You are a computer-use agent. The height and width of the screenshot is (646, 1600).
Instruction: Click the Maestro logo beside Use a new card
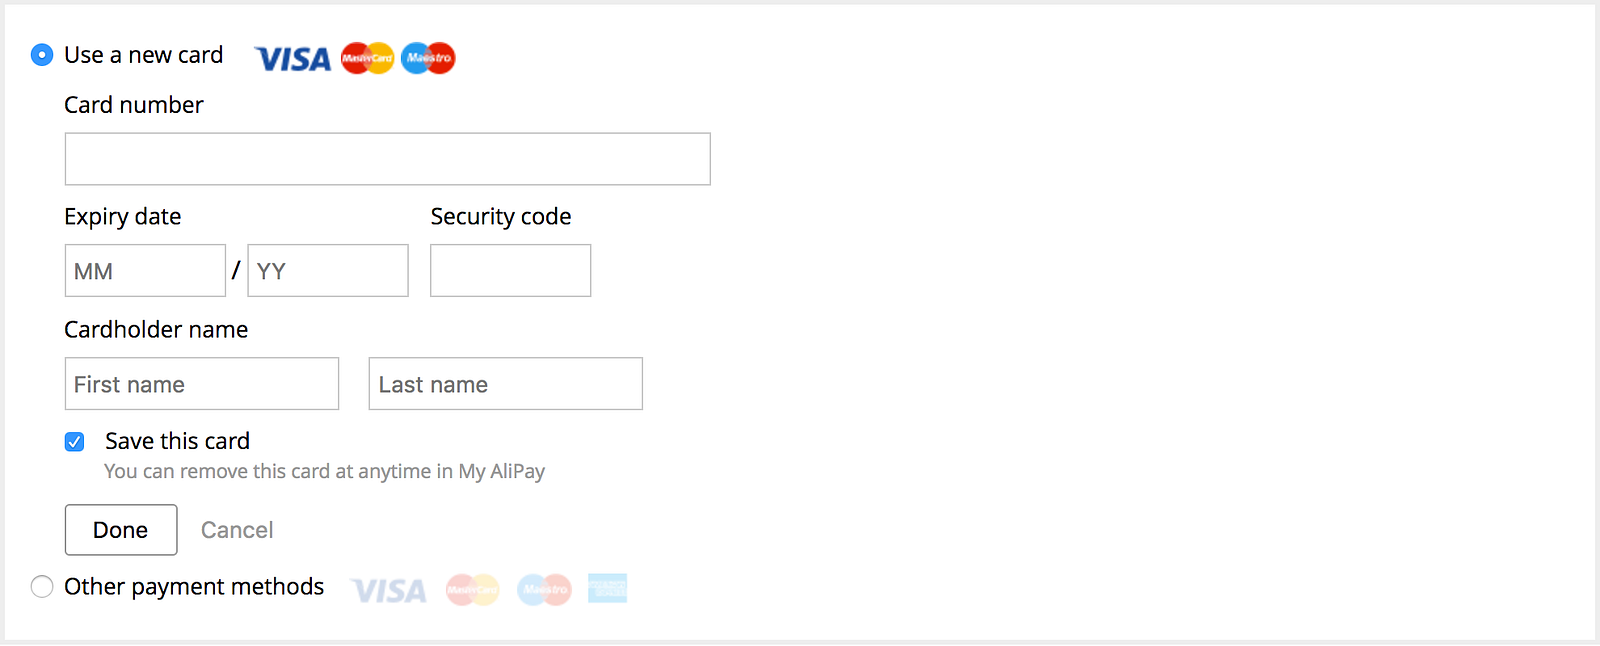[428, 58]
